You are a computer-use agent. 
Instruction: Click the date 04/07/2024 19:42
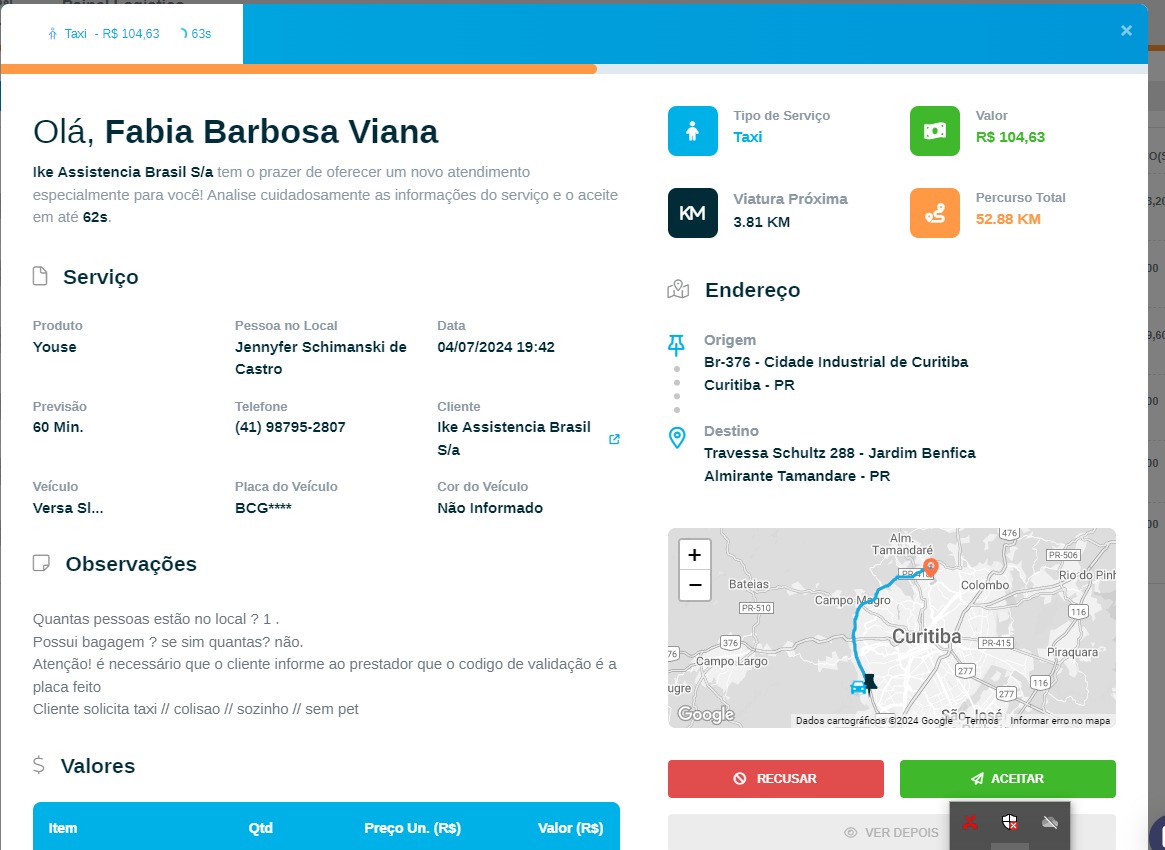click(496, 347)
